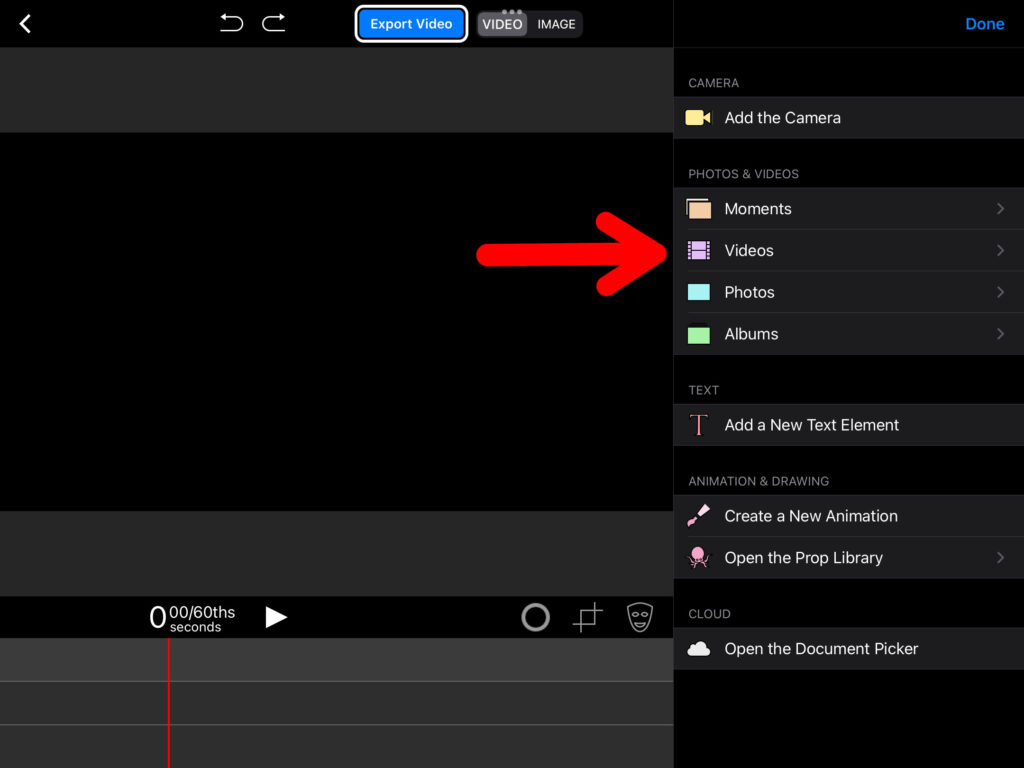1024x768 pixels.
Task: Select Add a New Text Element
Action: [811, 425]
